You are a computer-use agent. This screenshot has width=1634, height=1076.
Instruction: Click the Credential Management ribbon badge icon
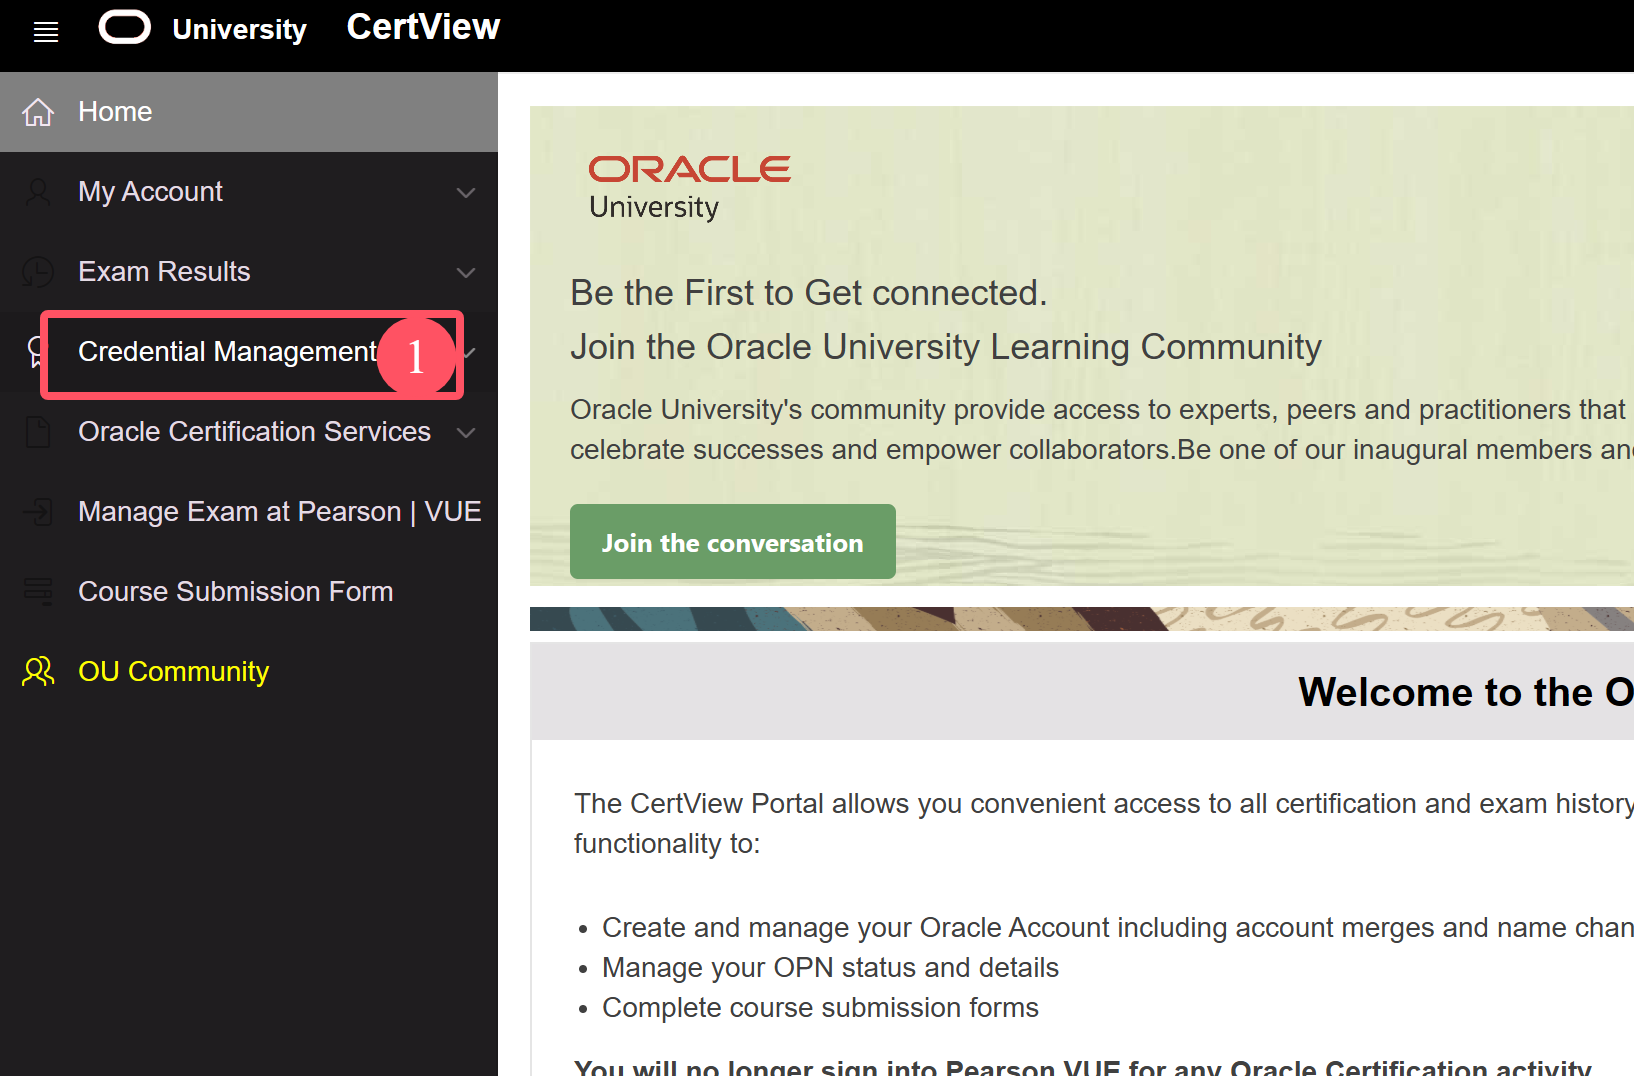(35, 352)
